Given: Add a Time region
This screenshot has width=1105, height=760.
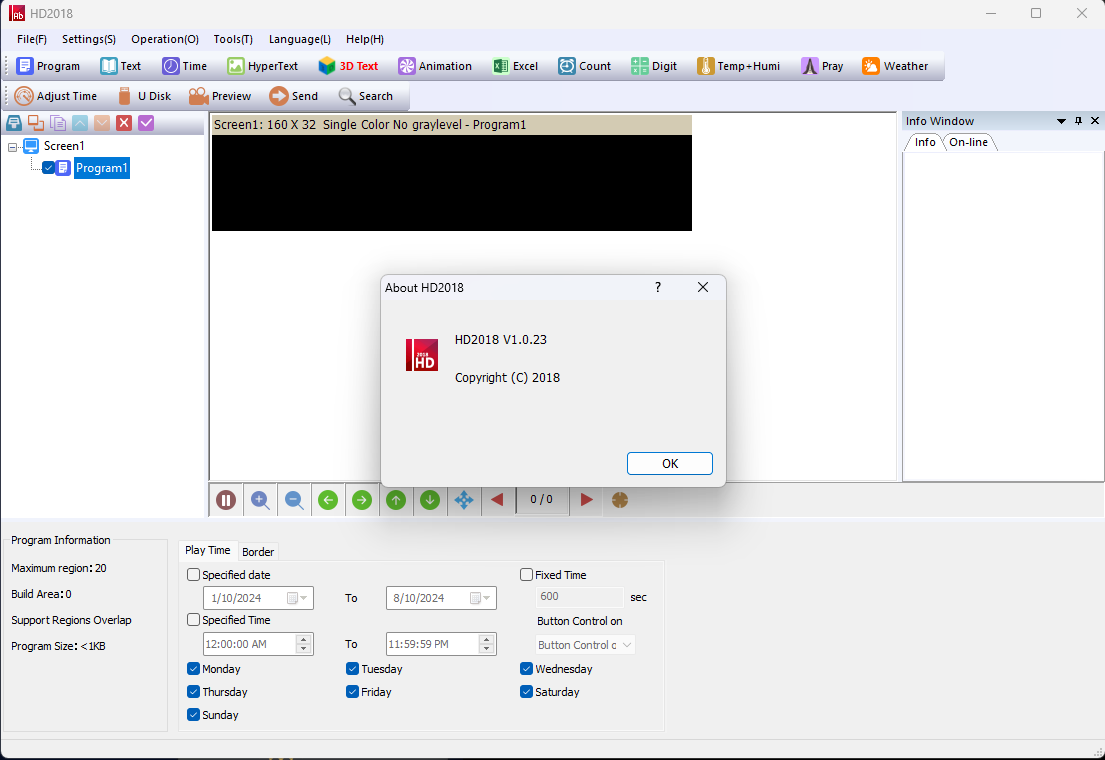Looking at the screenshot, I should pos(185,66).
